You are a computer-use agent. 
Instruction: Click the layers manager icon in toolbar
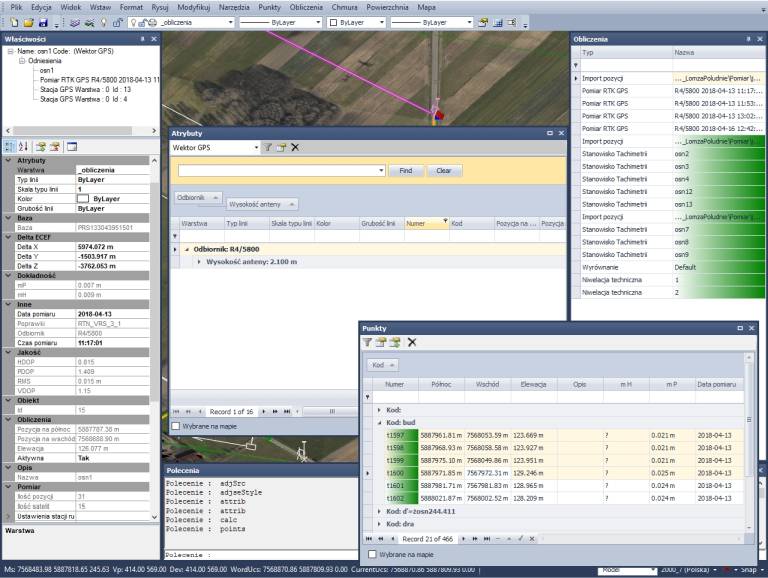click(76, 21)
